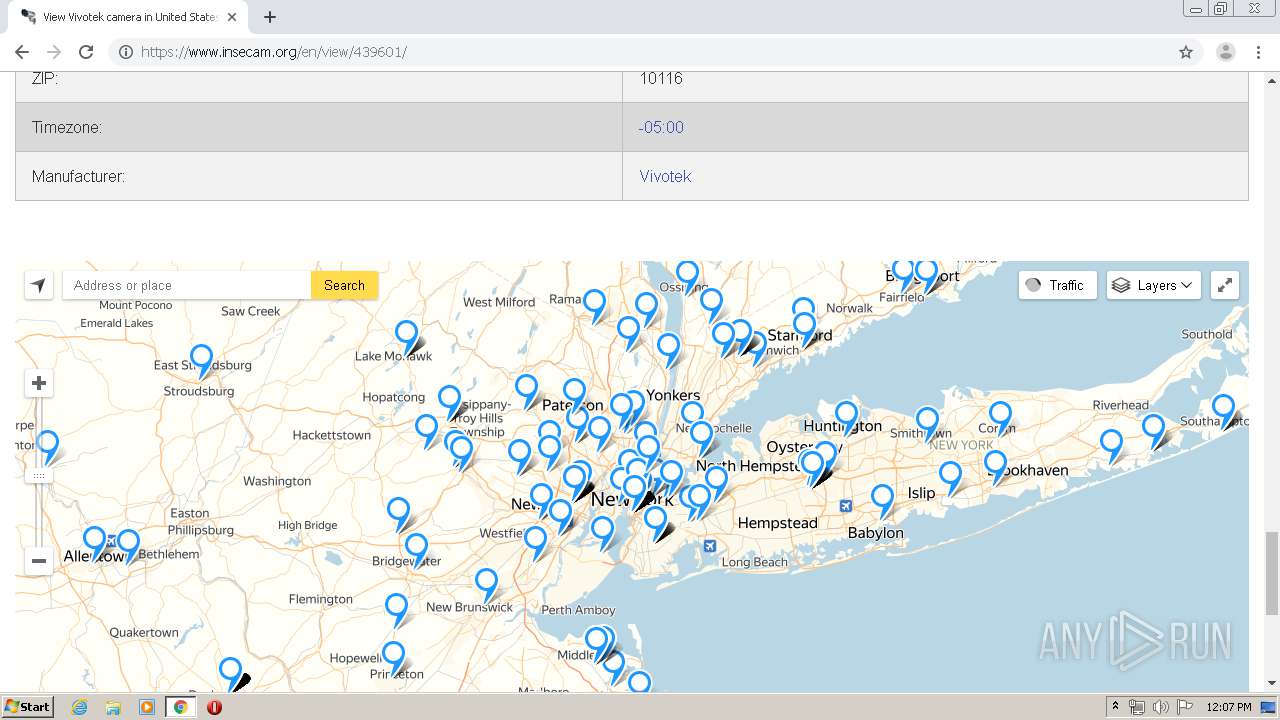
Task: Select the camera pin at Babylon
Action: pos(882,498)
